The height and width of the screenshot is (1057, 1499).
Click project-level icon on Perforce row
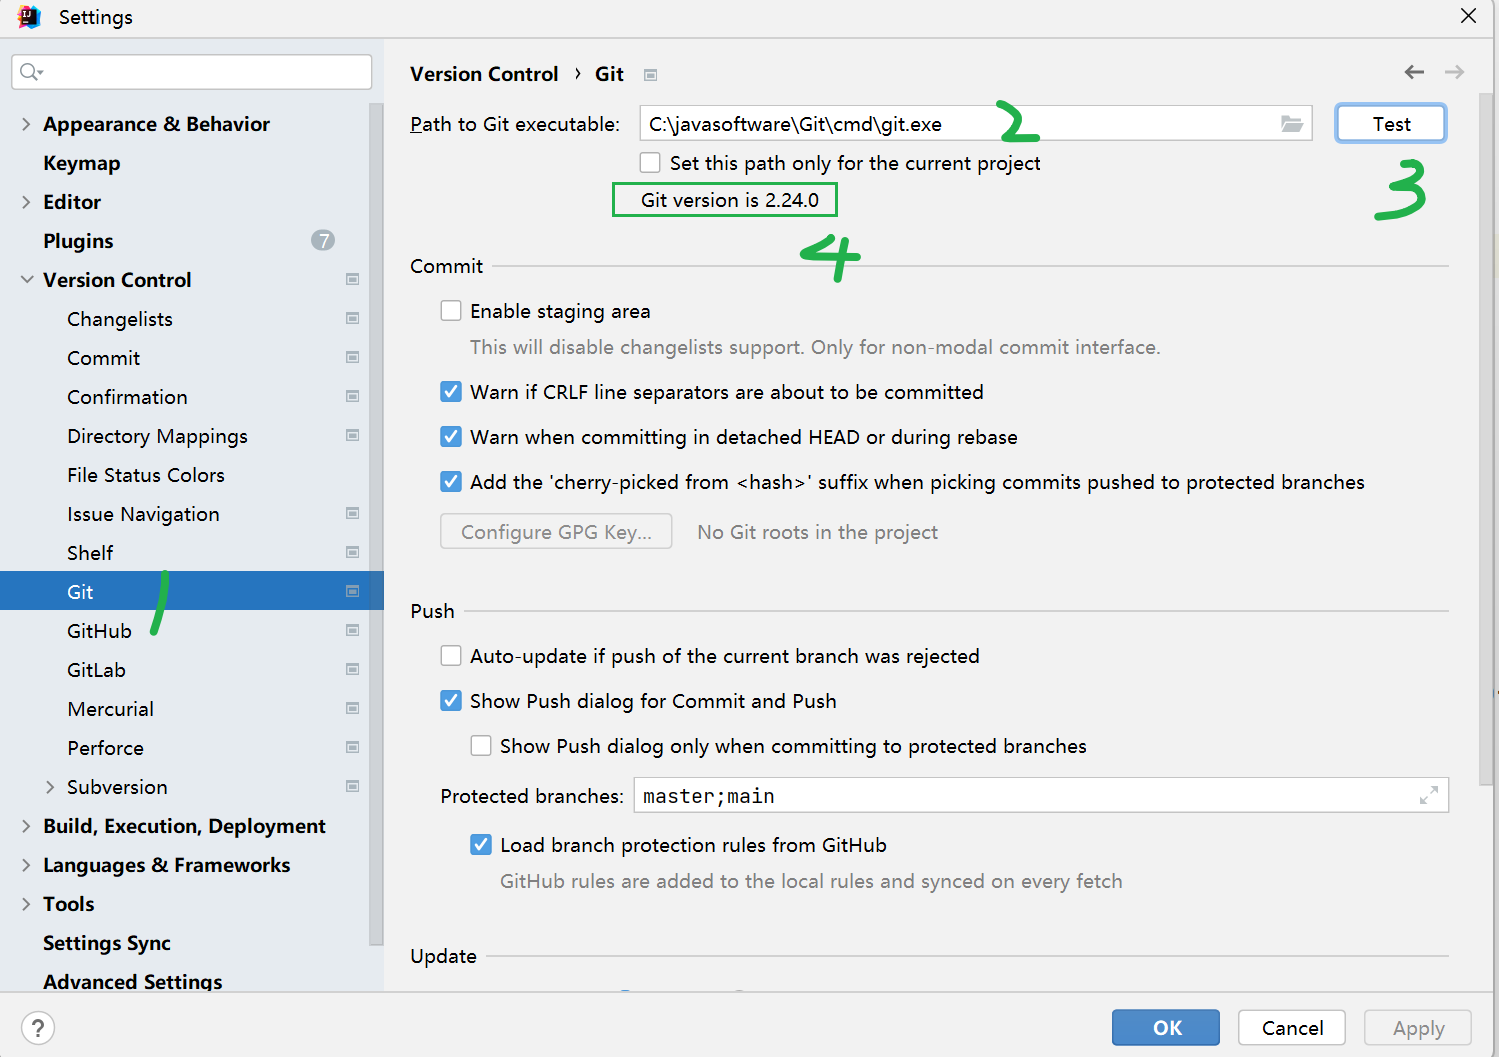point(353,747)
